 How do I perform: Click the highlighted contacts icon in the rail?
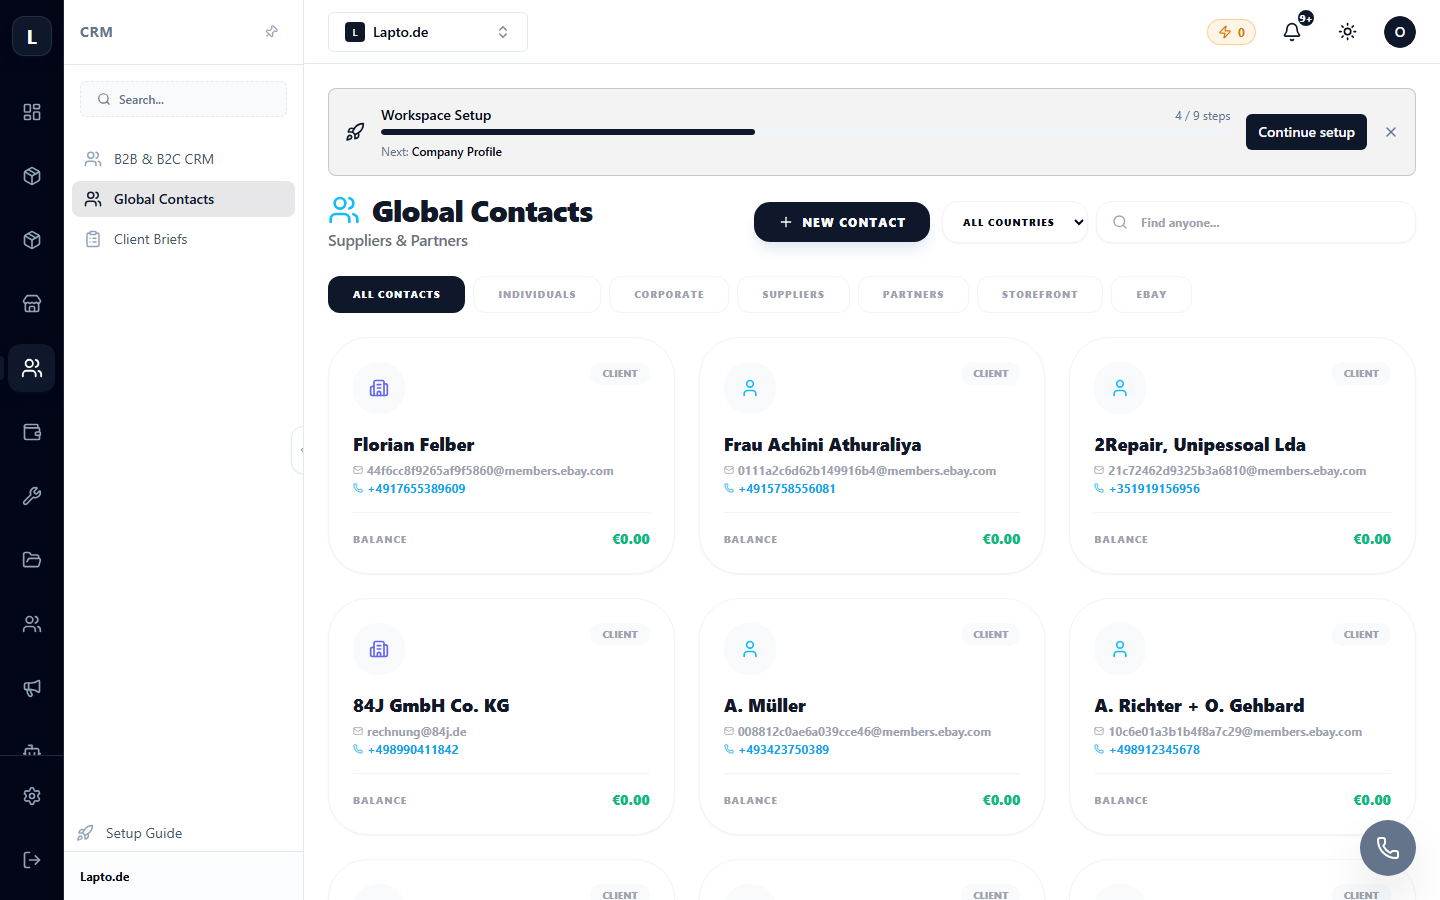point(32,368)
